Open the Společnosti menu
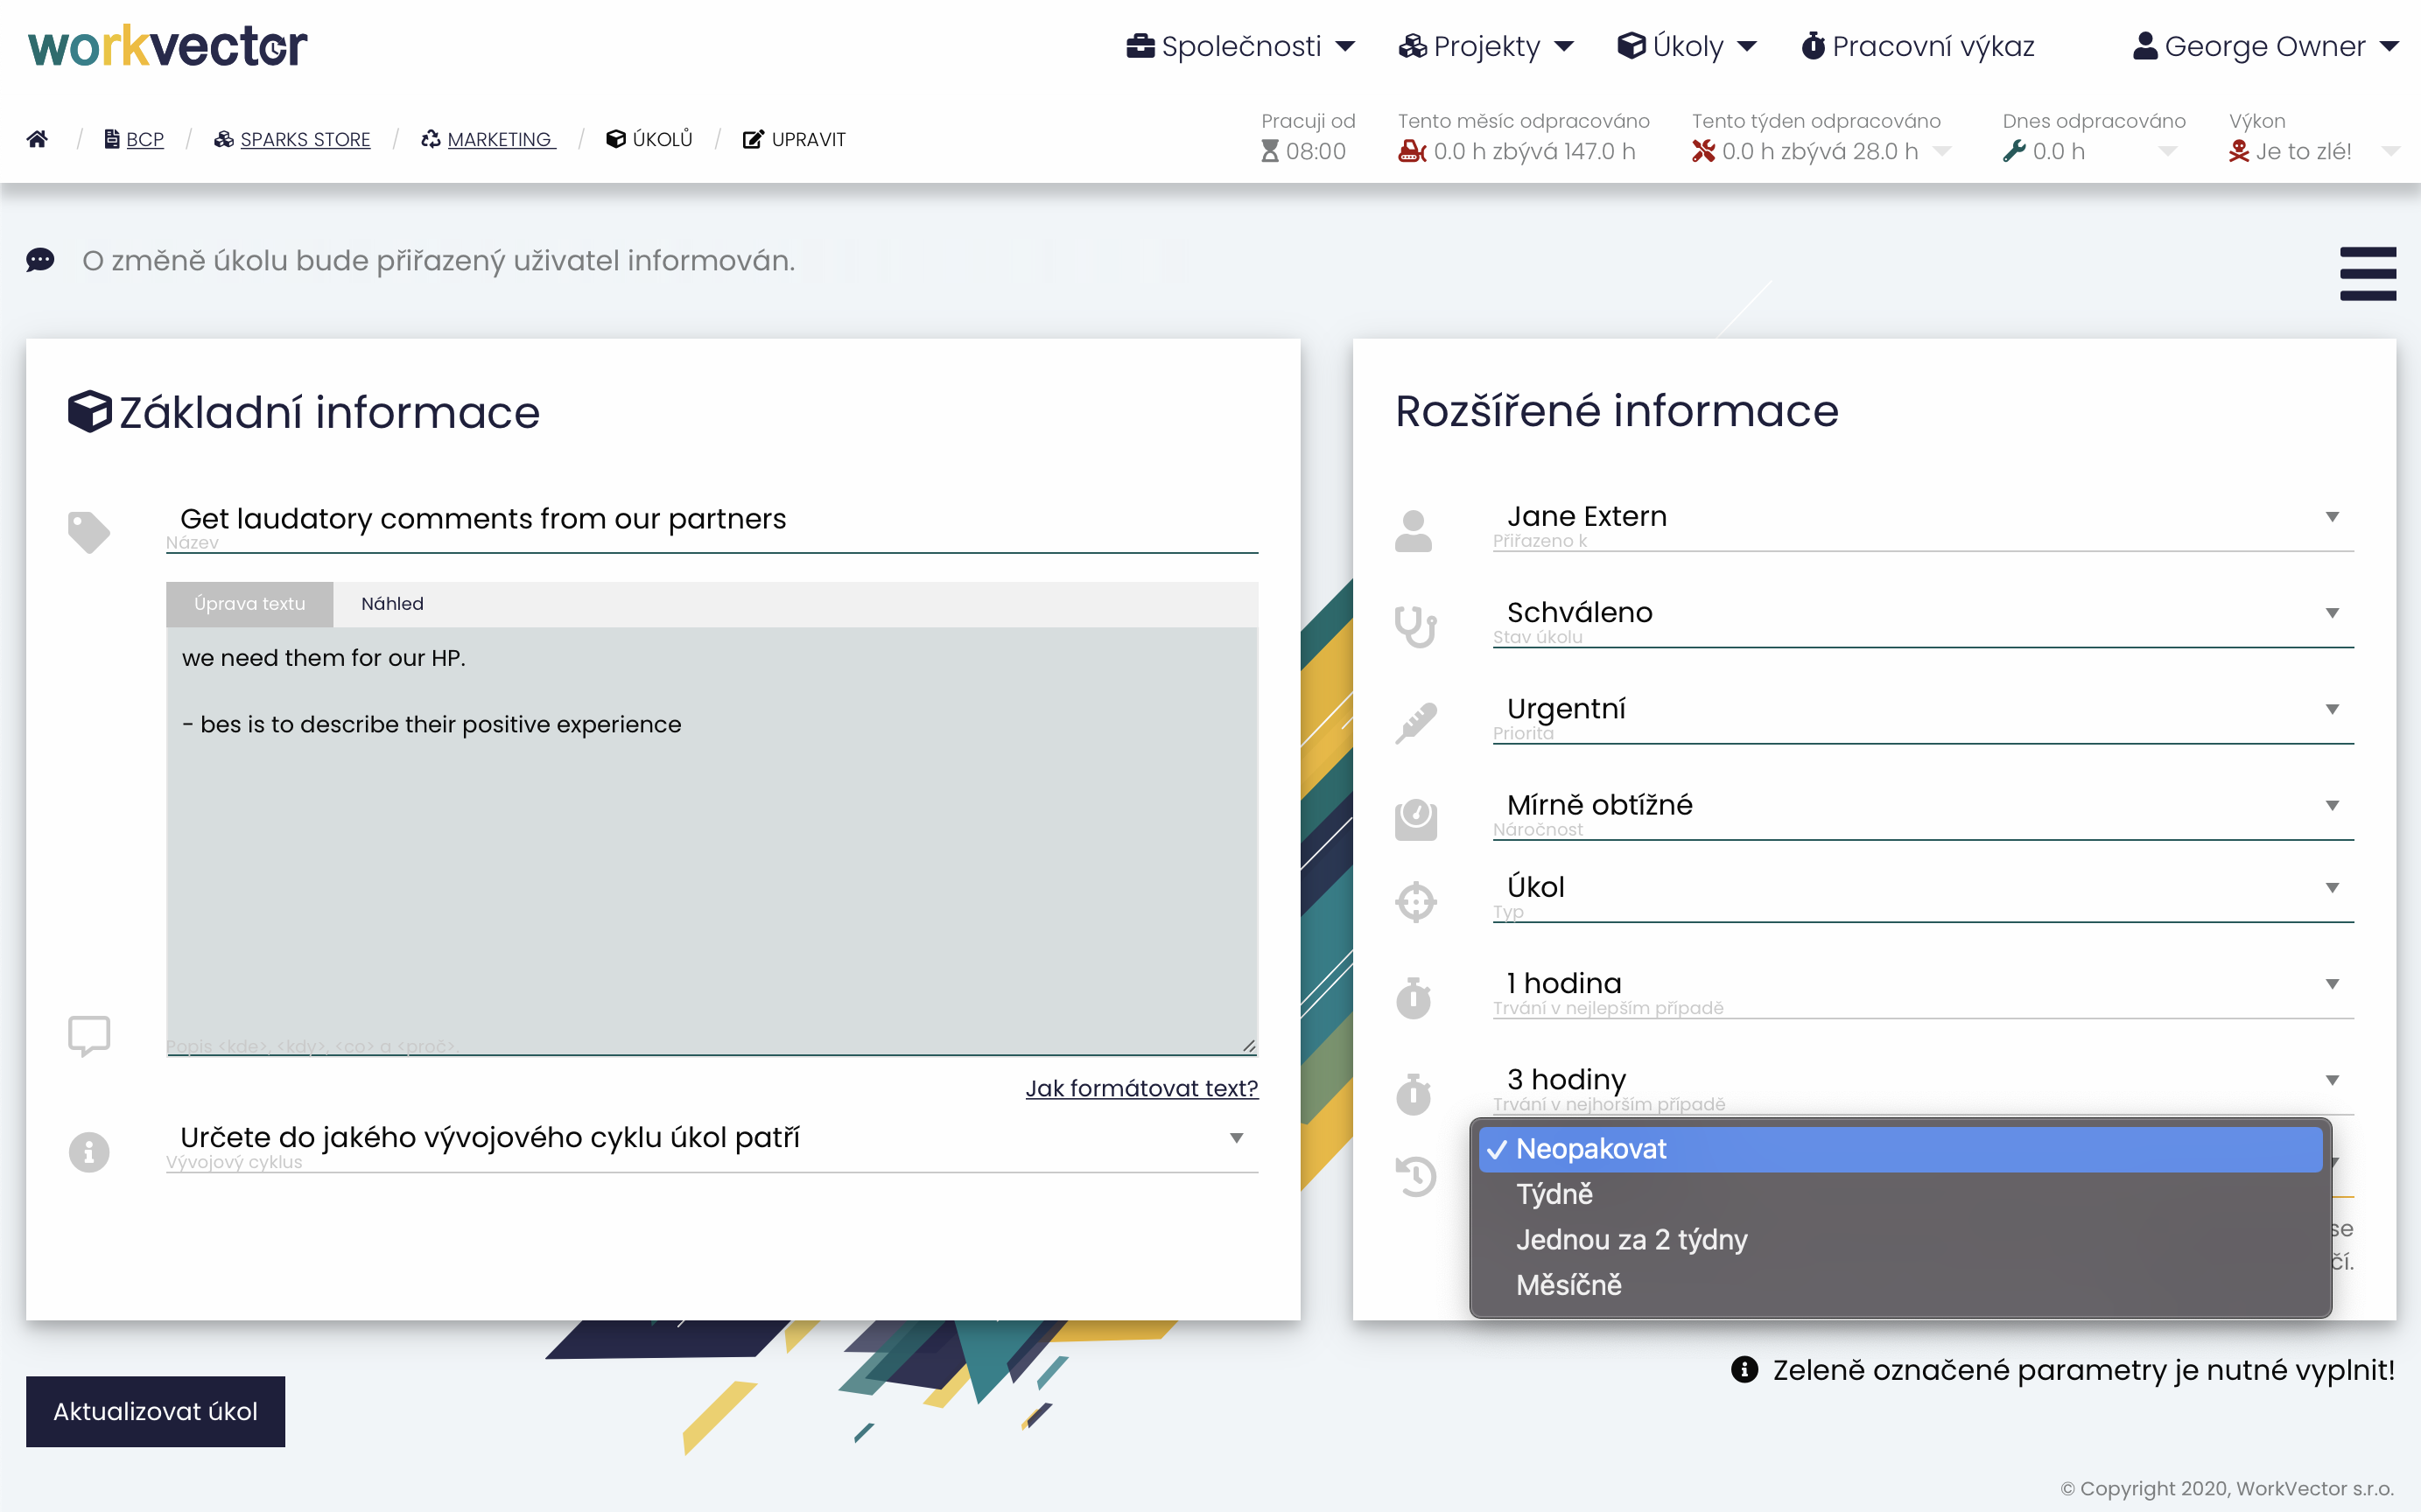 (1240, 46)
